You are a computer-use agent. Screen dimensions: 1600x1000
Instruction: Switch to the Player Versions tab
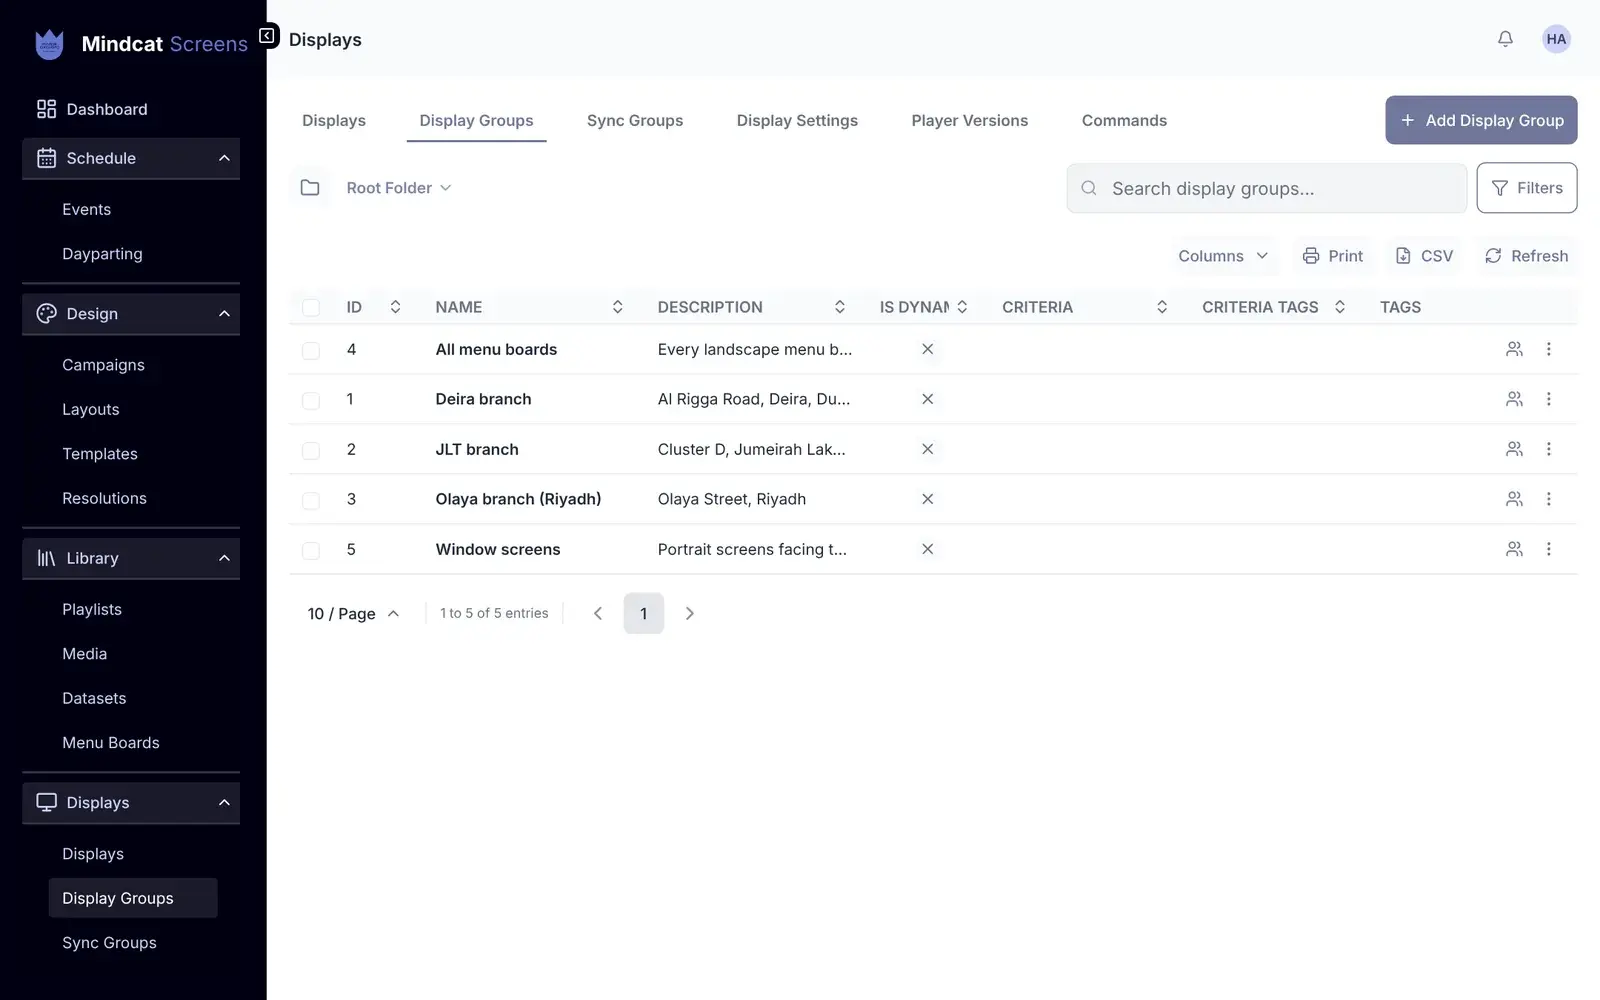[x=969, y=120]
